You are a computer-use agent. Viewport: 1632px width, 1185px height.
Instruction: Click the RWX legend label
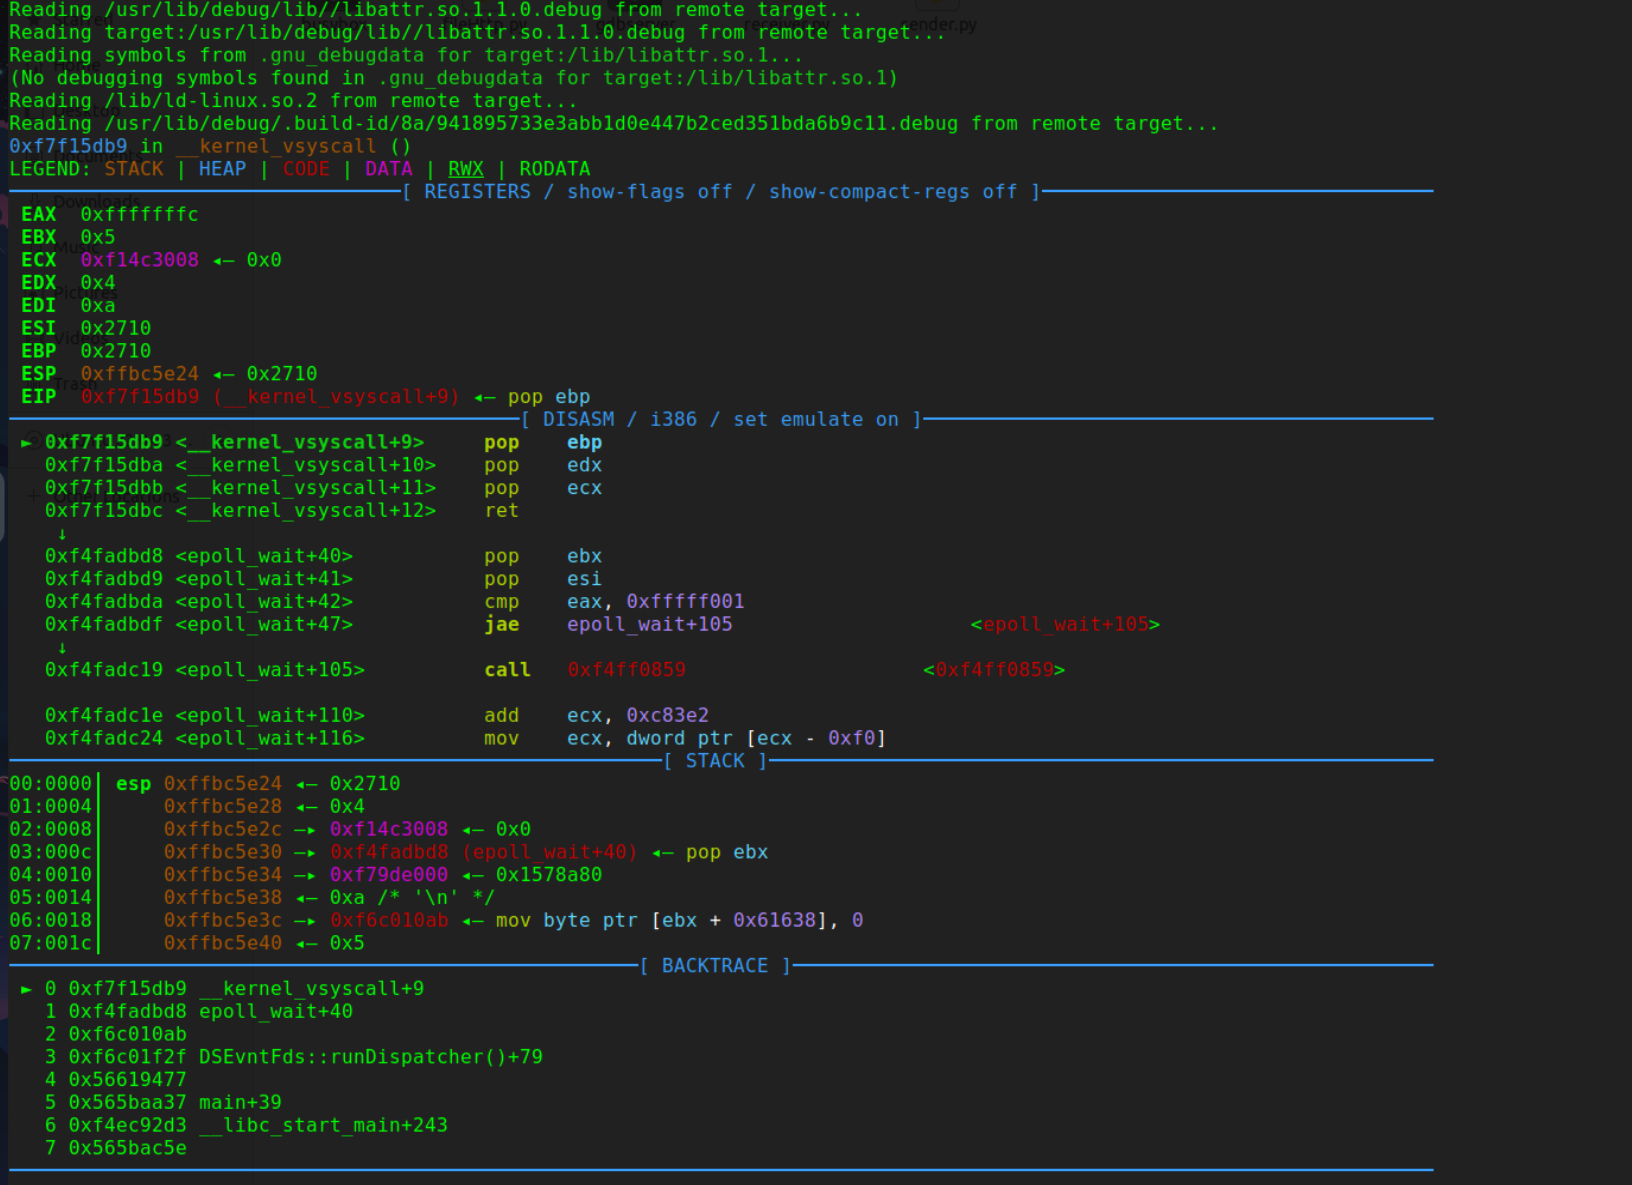(x=465, y=169)
